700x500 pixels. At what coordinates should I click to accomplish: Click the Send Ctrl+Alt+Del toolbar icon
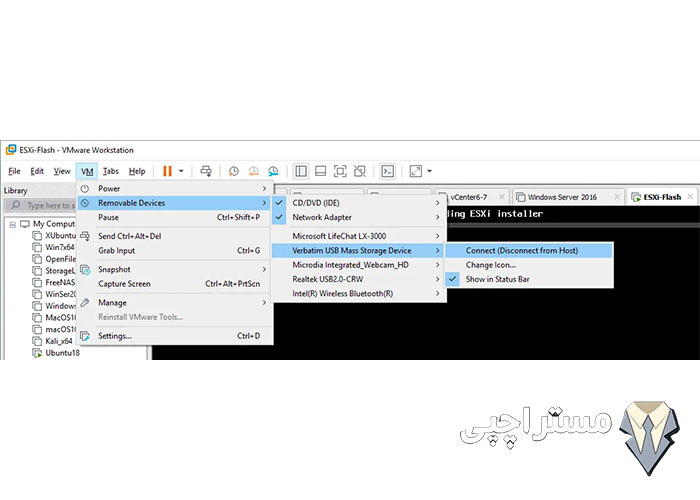tap(206, 171)
